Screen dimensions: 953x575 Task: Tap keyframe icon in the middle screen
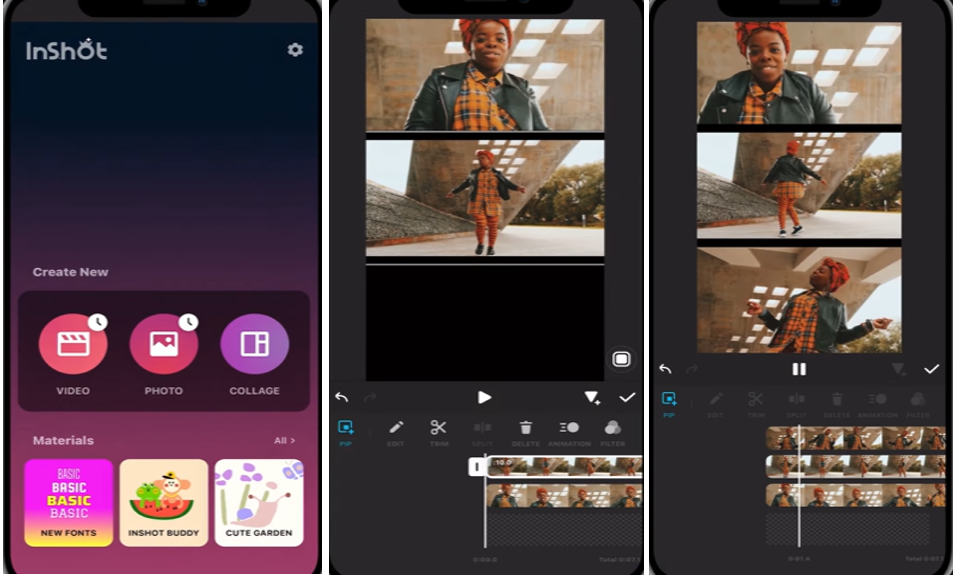pos(592,398)
